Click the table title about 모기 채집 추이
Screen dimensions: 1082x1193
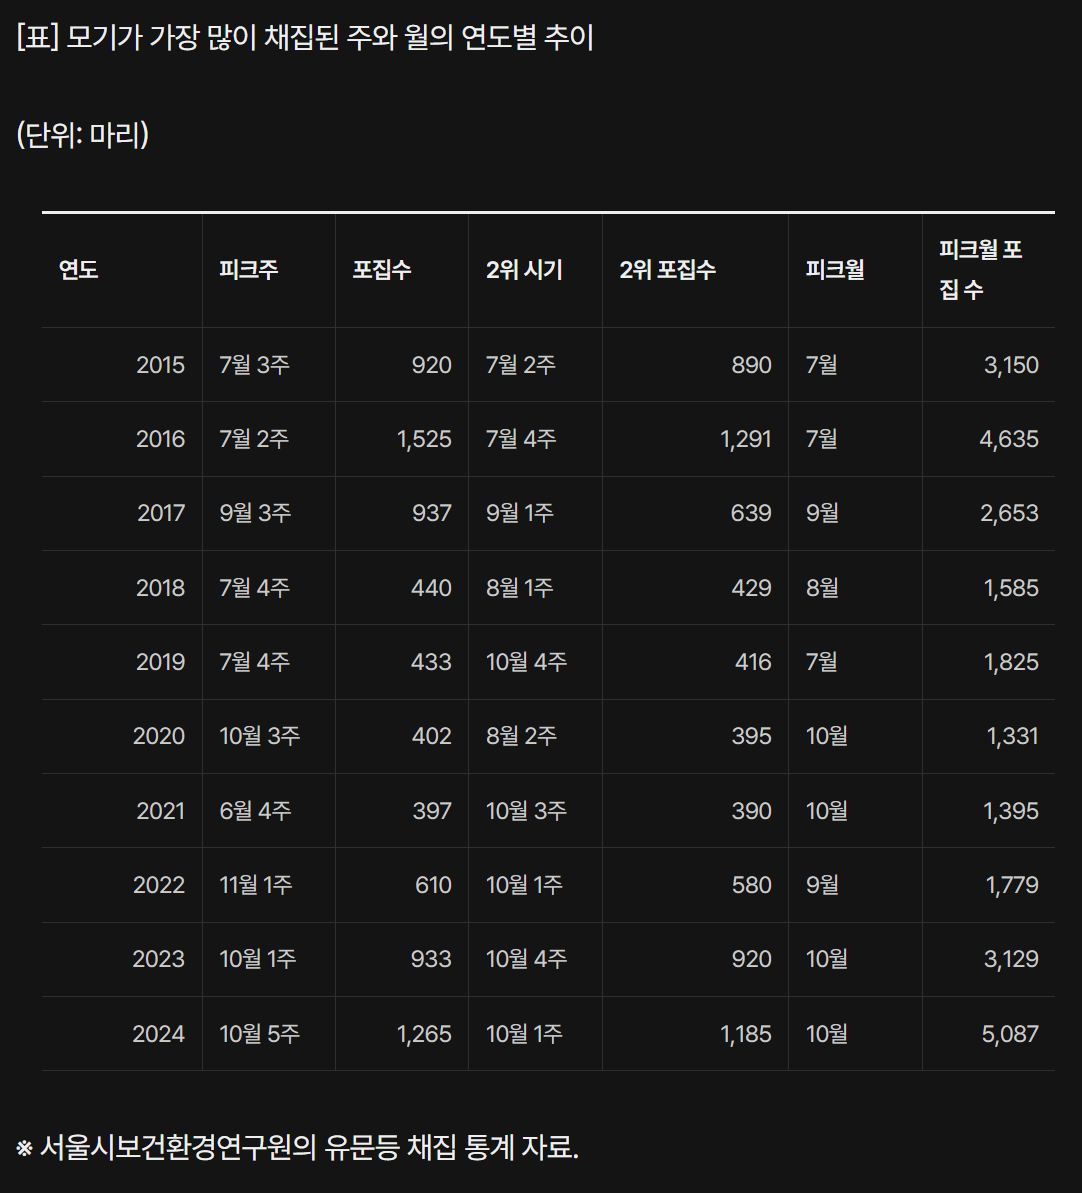click(x=305, y=39)
